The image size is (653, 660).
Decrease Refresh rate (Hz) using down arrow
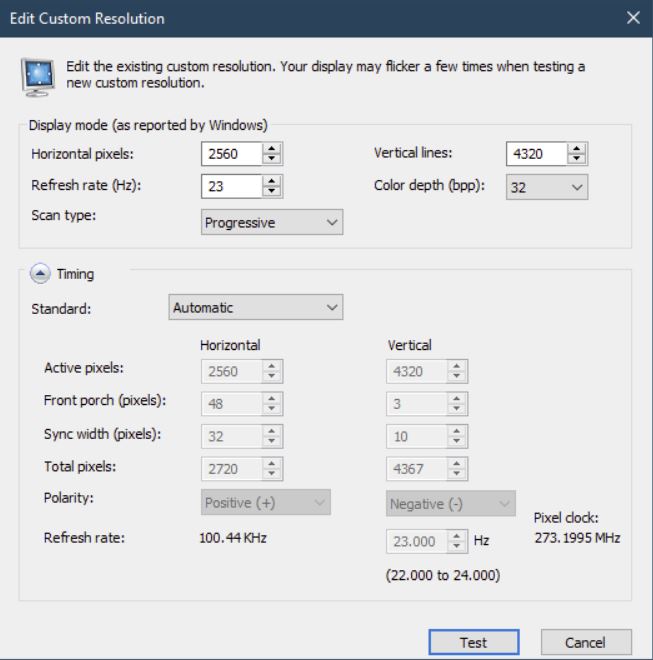tap(273, 192)
